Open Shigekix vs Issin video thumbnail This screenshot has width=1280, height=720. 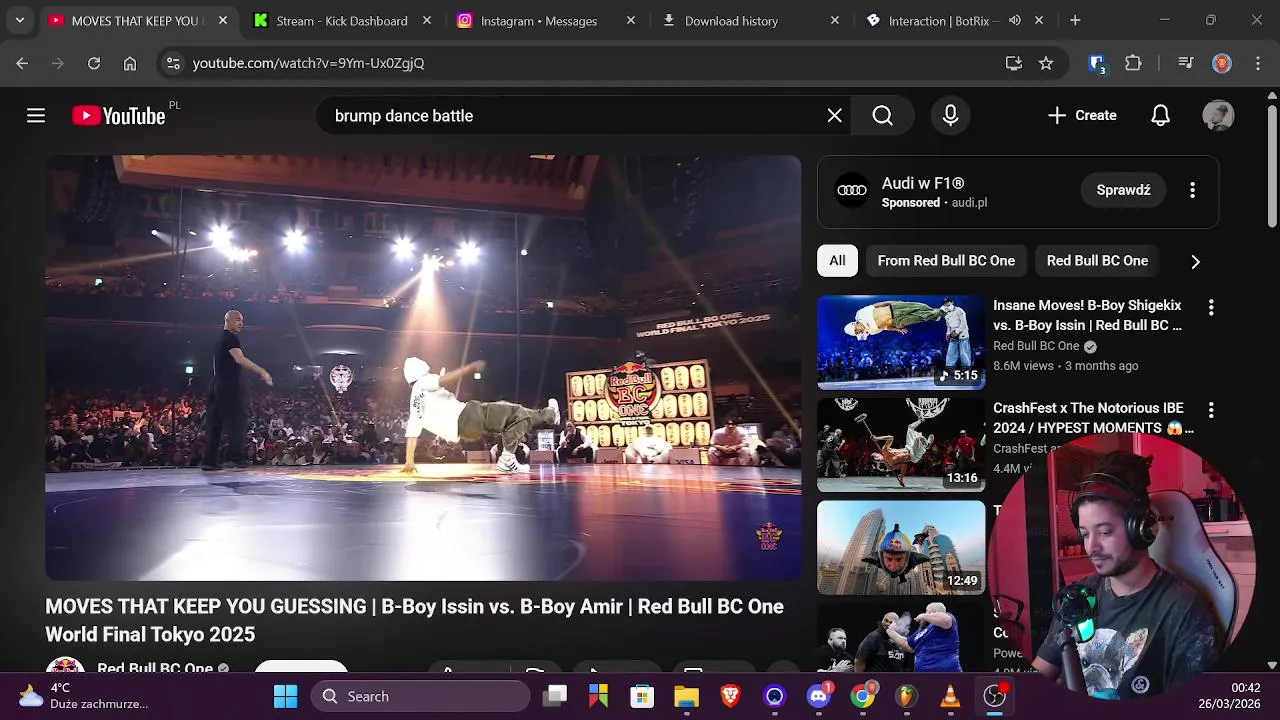(x=901, y=342)
